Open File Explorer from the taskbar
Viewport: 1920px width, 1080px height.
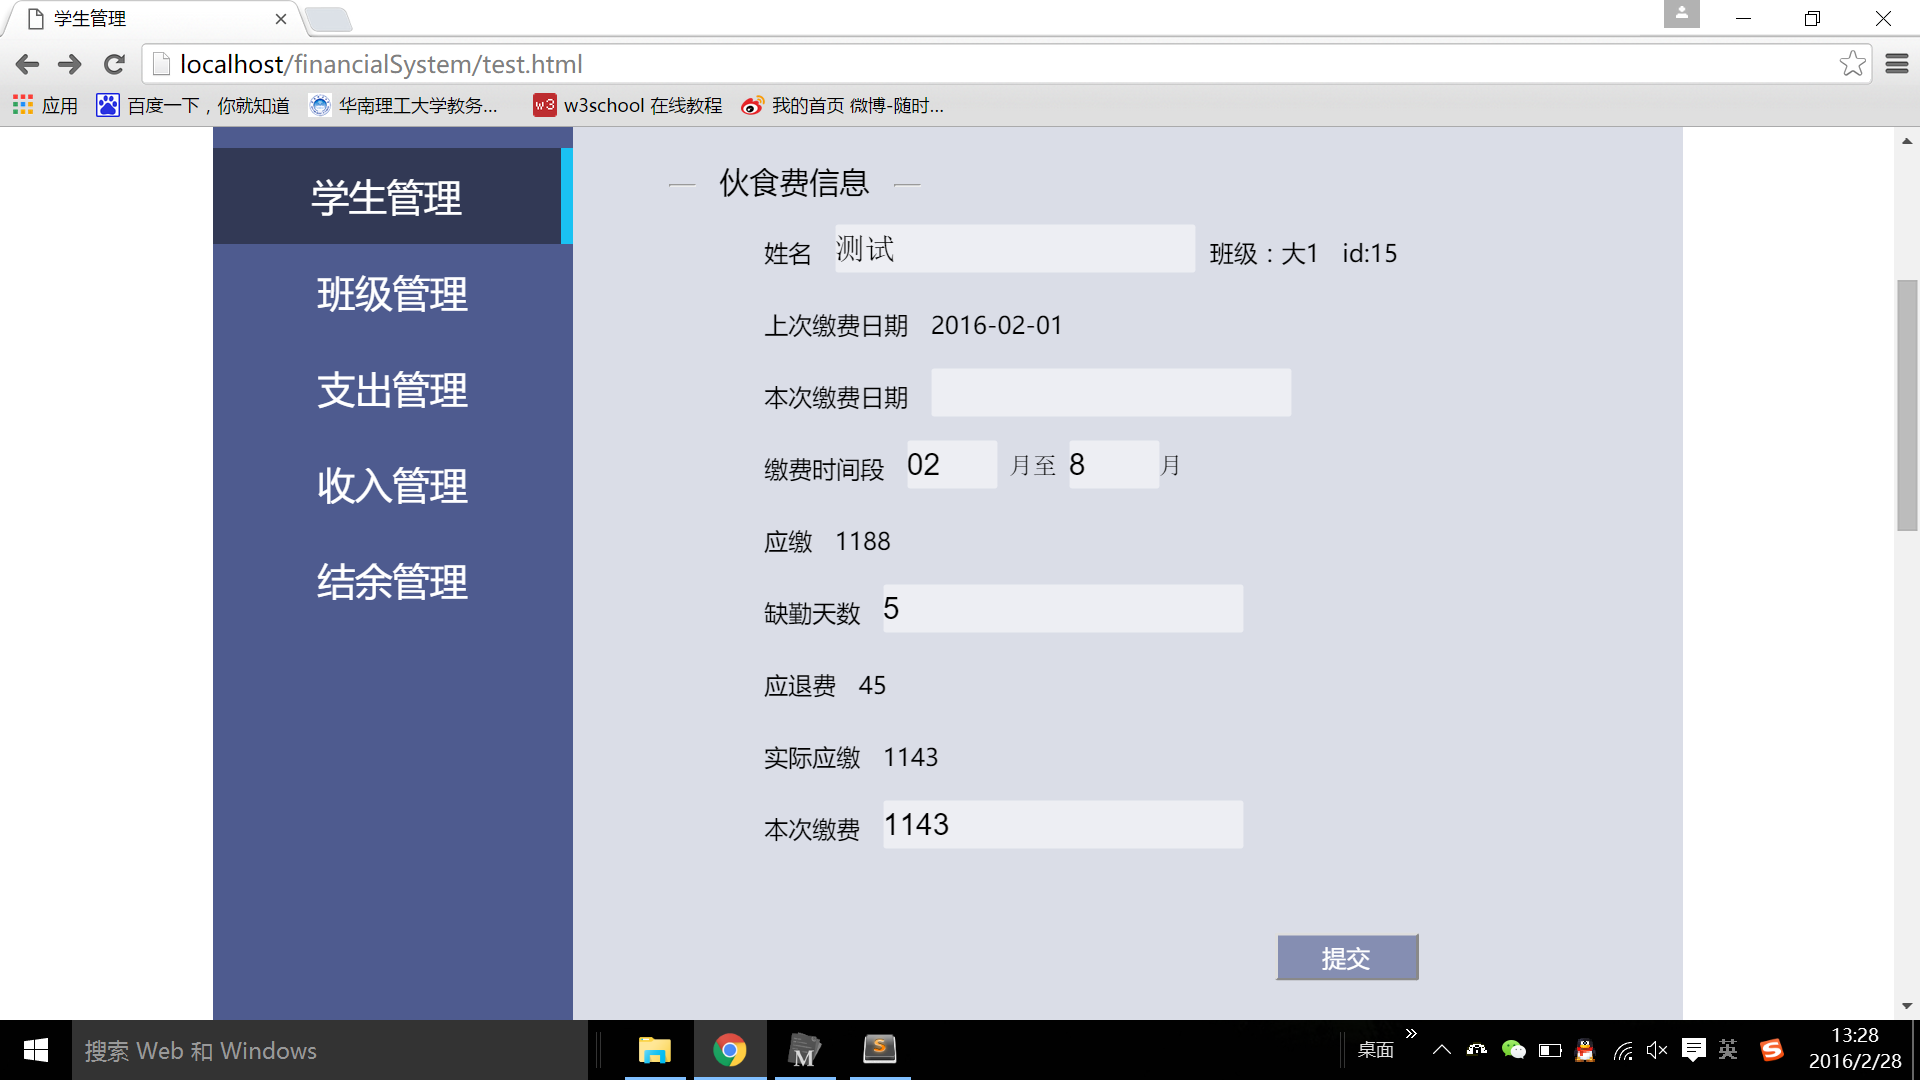click(x=655, y=1050)
